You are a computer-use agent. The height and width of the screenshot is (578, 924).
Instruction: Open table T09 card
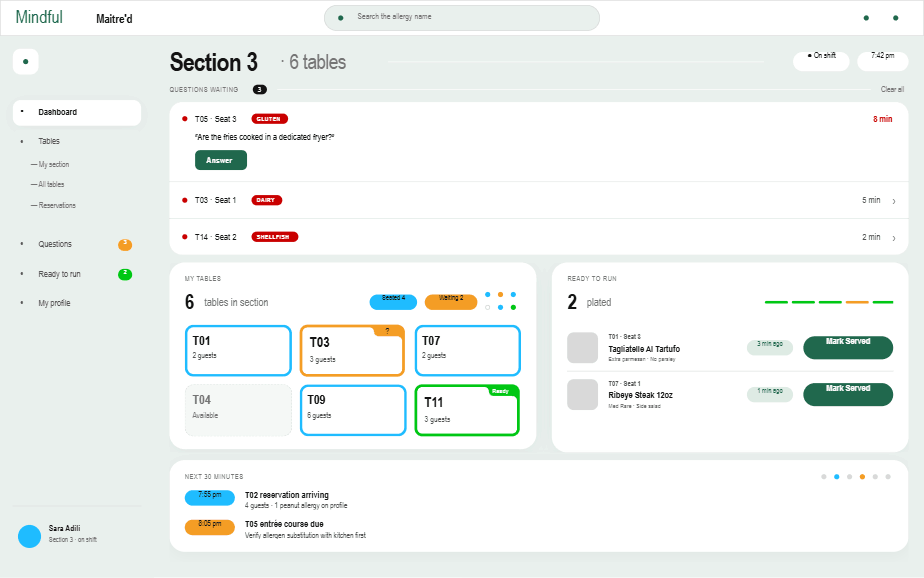click(353, 410)
